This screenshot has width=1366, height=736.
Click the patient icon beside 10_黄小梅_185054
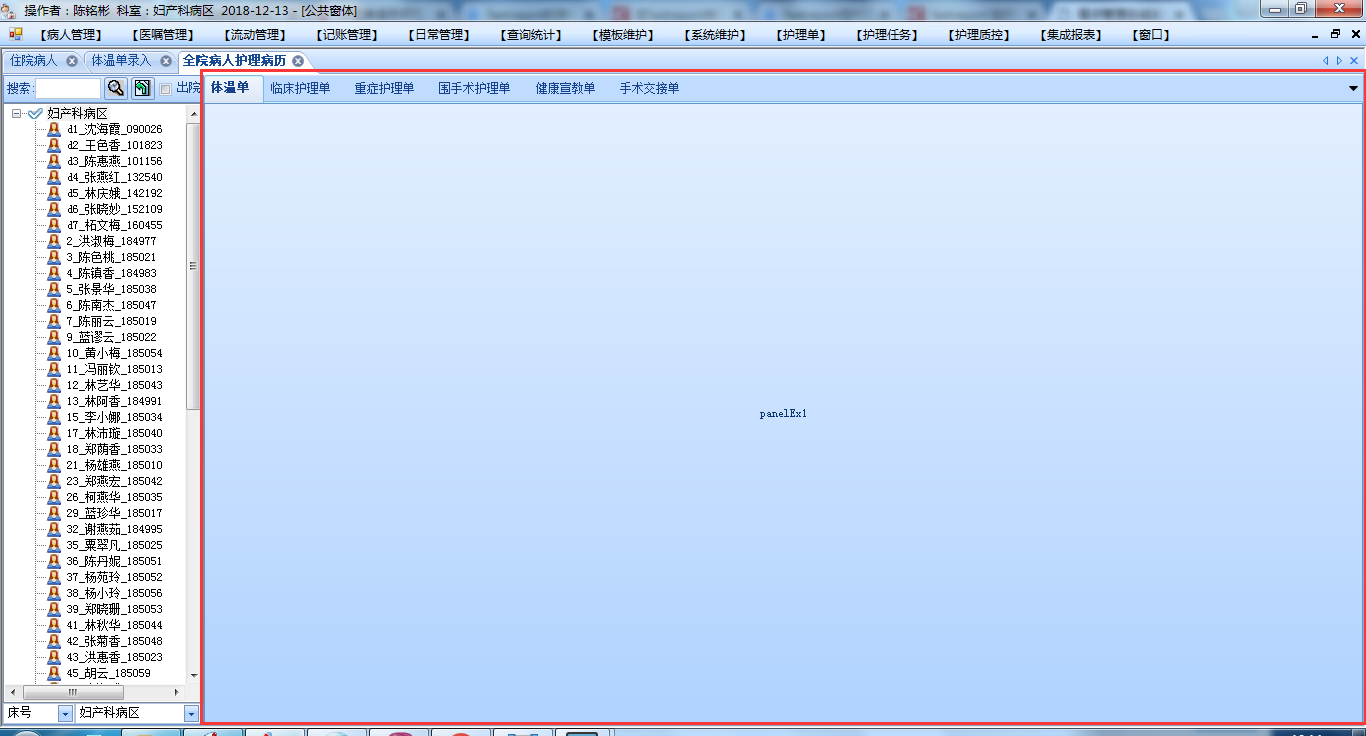(54, 353)
